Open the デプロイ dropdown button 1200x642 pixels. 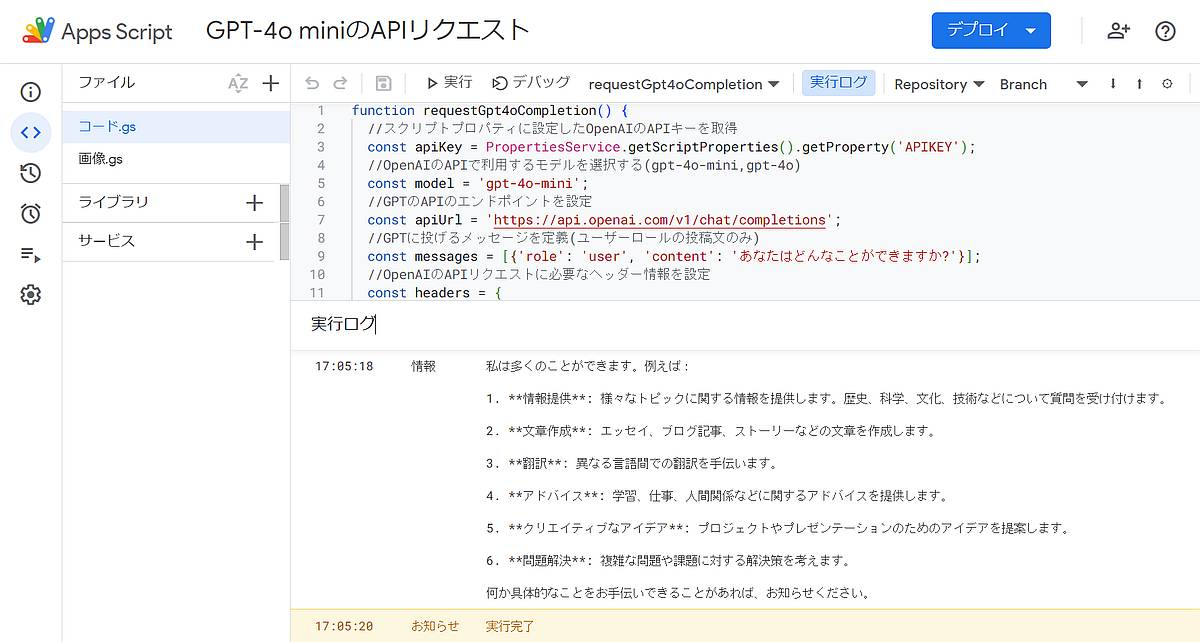991,30
